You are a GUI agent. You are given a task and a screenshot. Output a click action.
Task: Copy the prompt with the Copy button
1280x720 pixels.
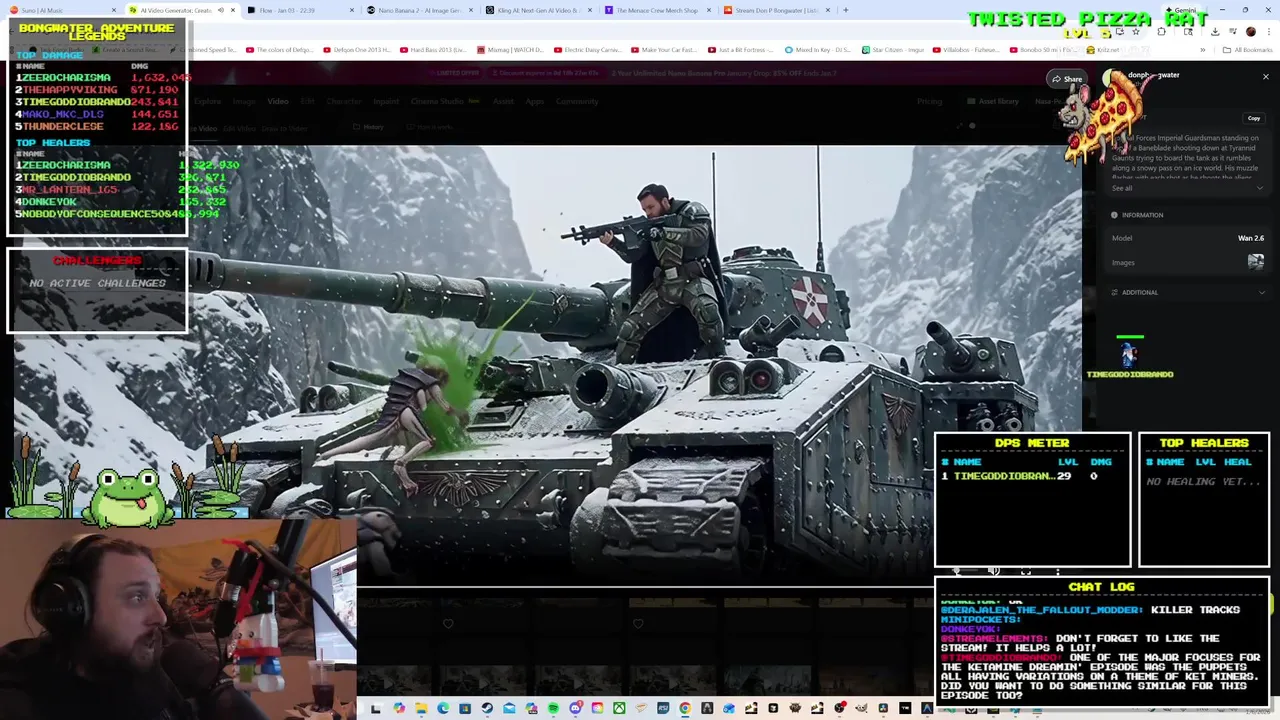point(1253,118)
